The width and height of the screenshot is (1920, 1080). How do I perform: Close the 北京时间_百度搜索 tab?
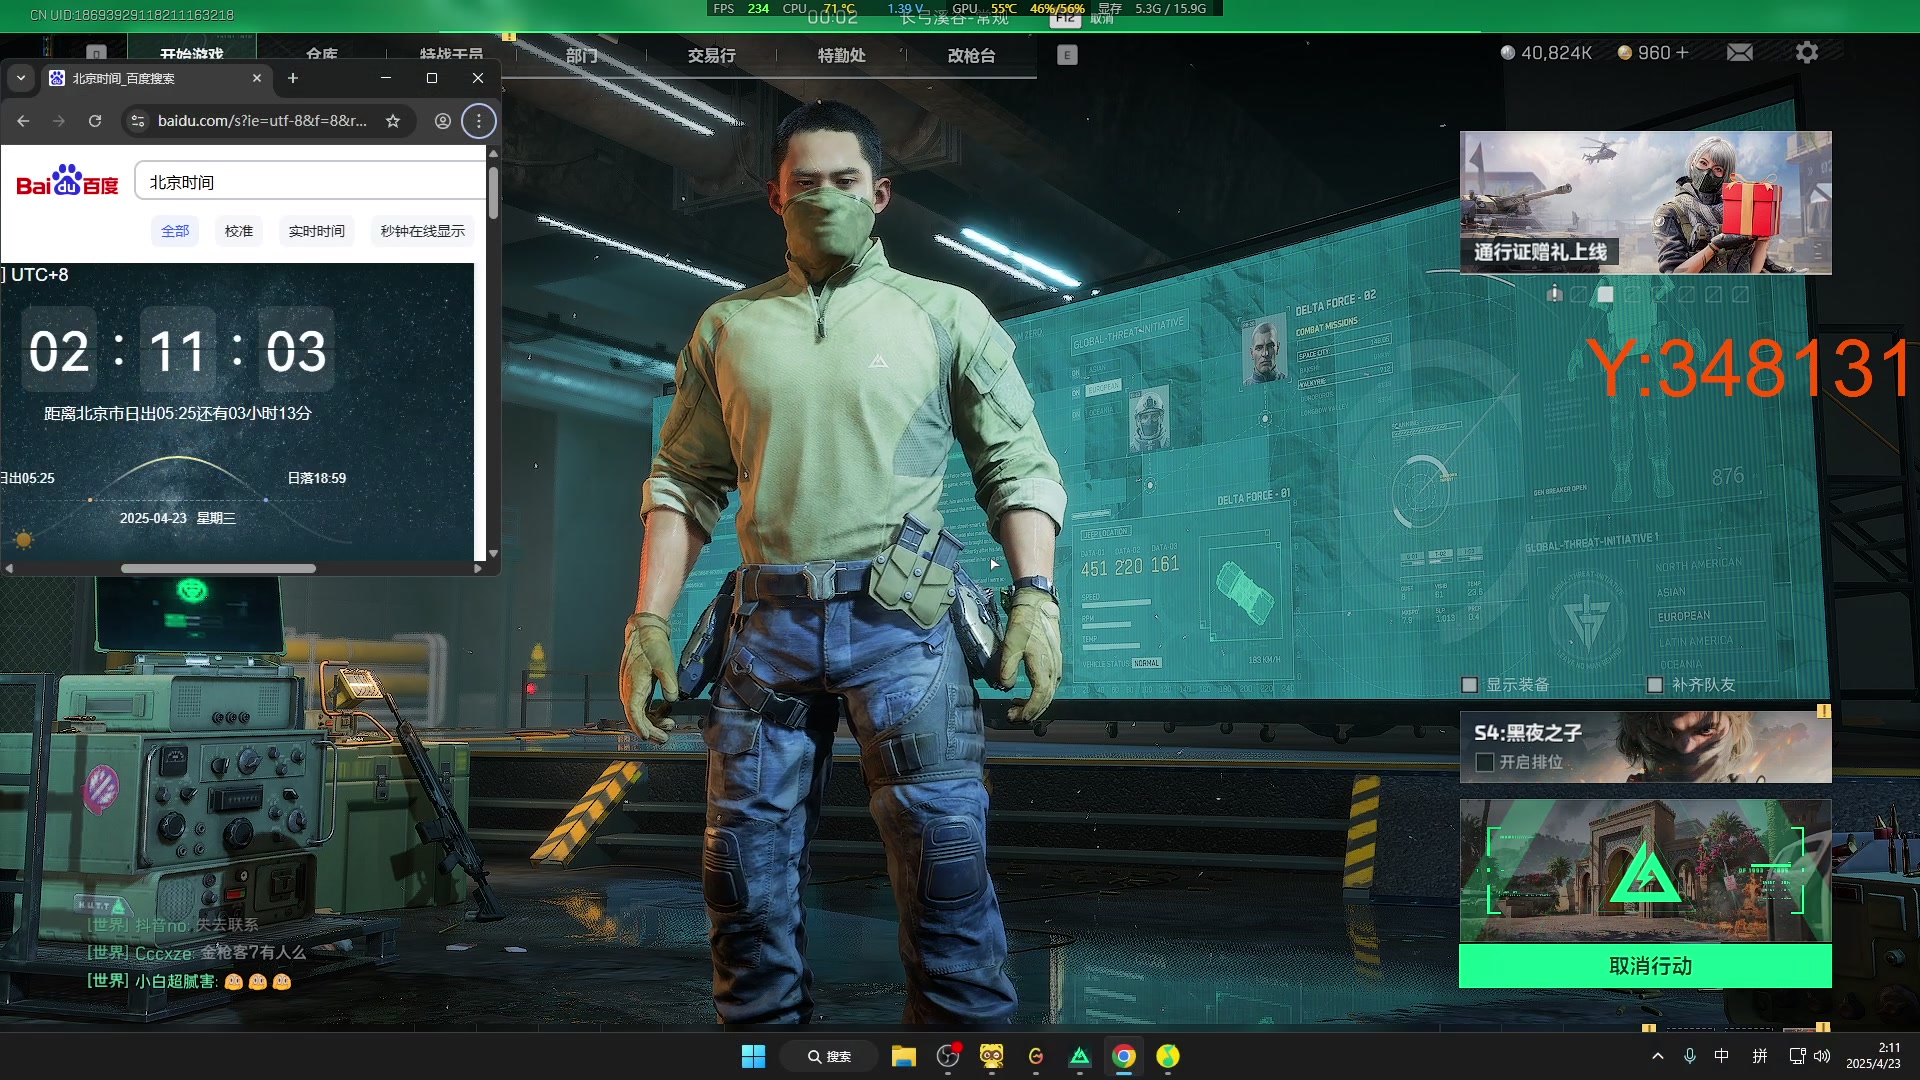257,78
